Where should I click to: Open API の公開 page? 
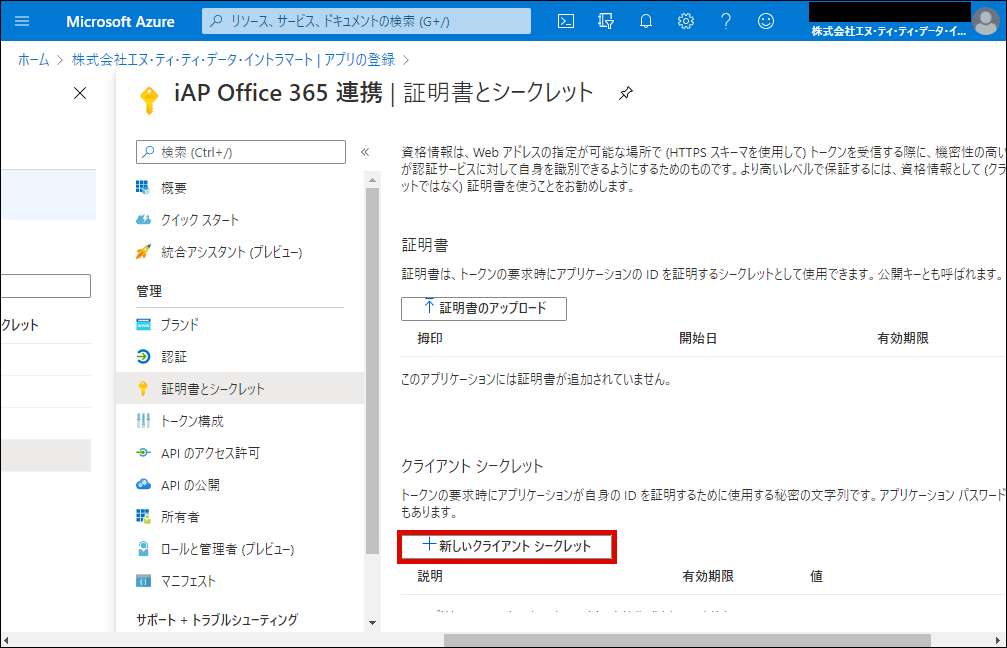(x=190, y=485)
